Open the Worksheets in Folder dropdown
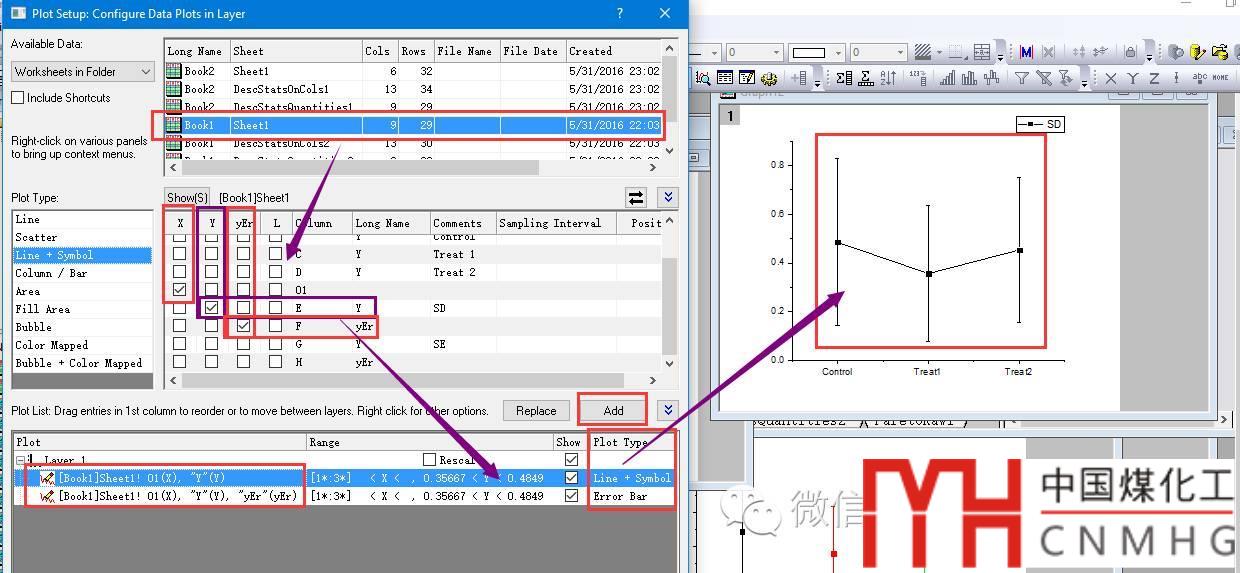Viewport: 1240px width, 573px height. tap(82, 72)
